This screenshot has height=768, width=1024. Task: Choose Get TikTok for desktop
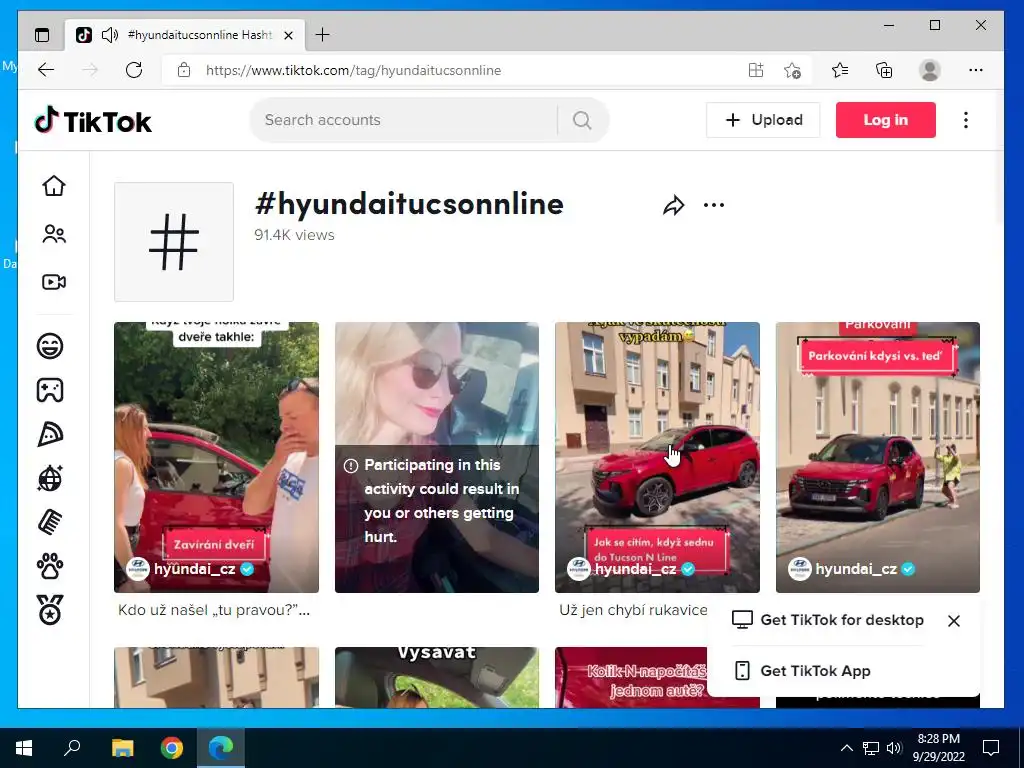click(x=828, y=620)
